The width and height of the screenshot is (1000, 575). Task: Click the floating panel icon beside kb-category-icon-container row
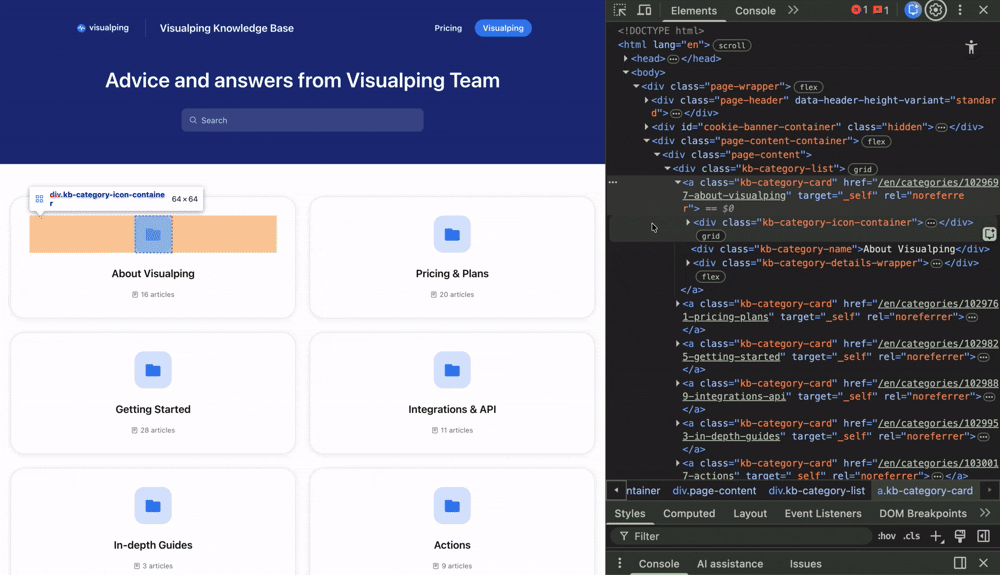click(x=989, y=234)
